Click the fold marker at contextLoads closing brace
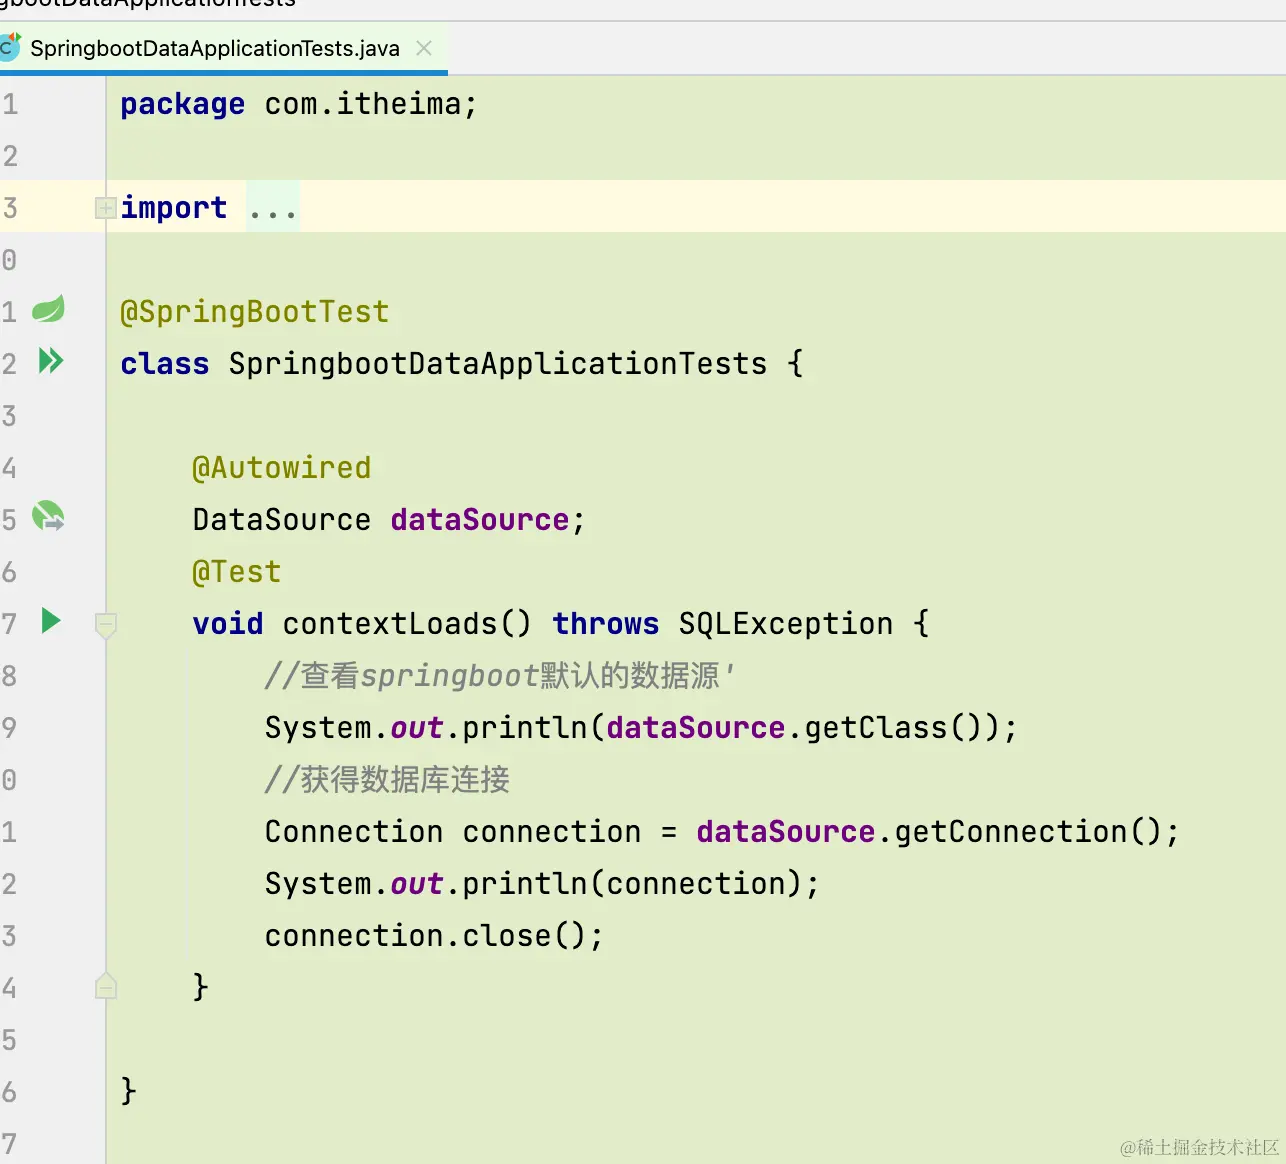This screenshot has width=1286, height=1164. coord(105,987)
